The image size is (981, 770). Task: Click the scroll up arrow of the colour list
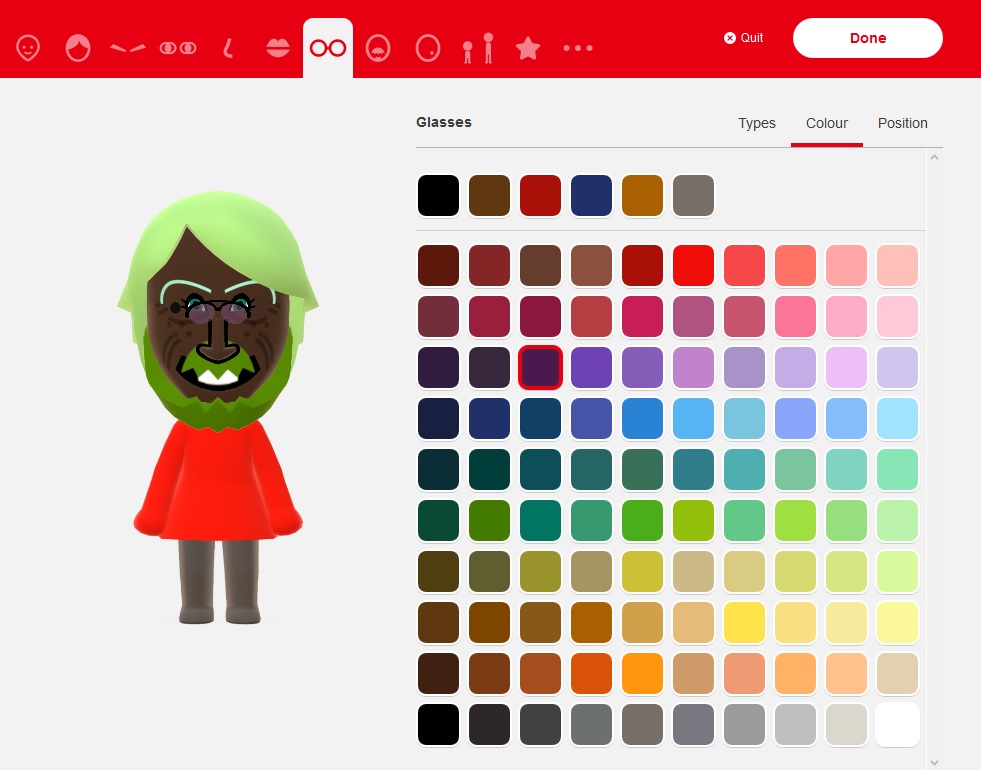pos(934,157)
